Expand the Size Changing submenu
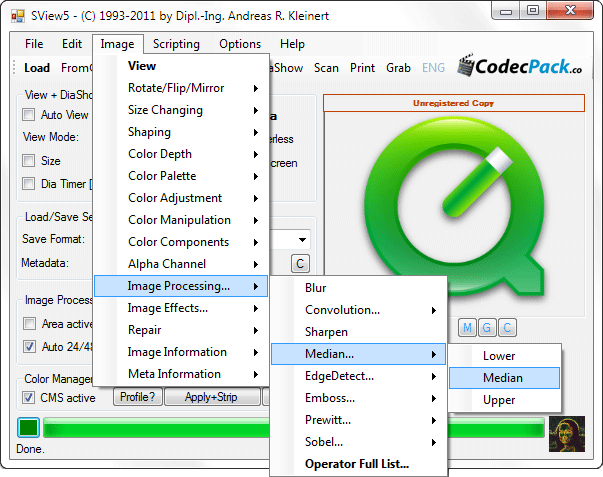 181,110
